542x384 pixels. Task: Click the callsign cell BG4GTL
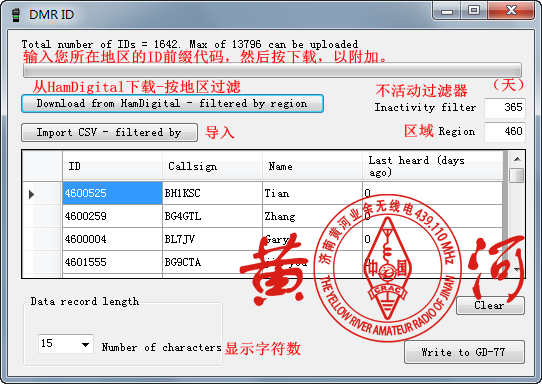tap(212, 216)
